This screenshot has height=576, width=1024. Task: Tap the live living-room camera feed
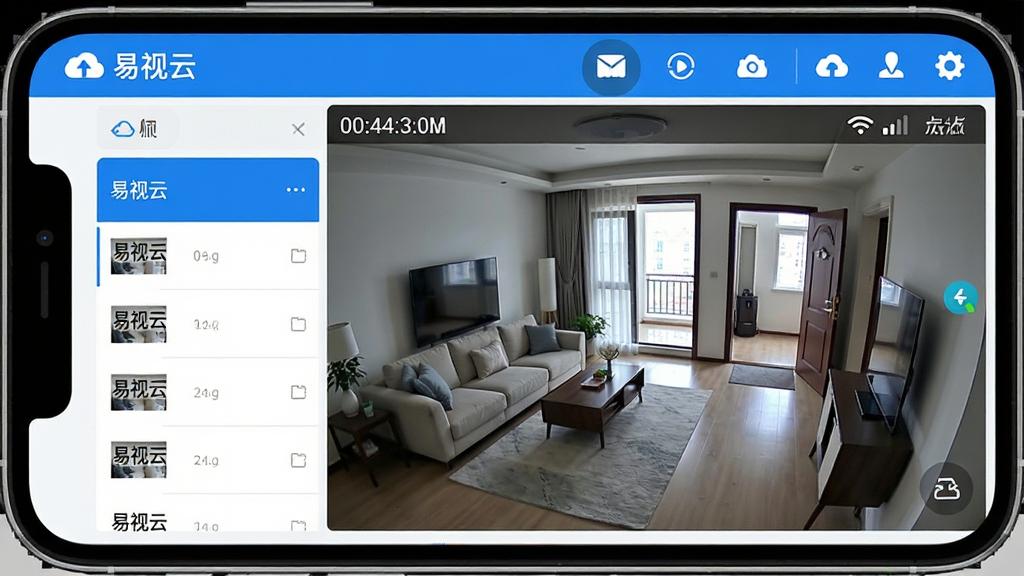coord(656,317)
